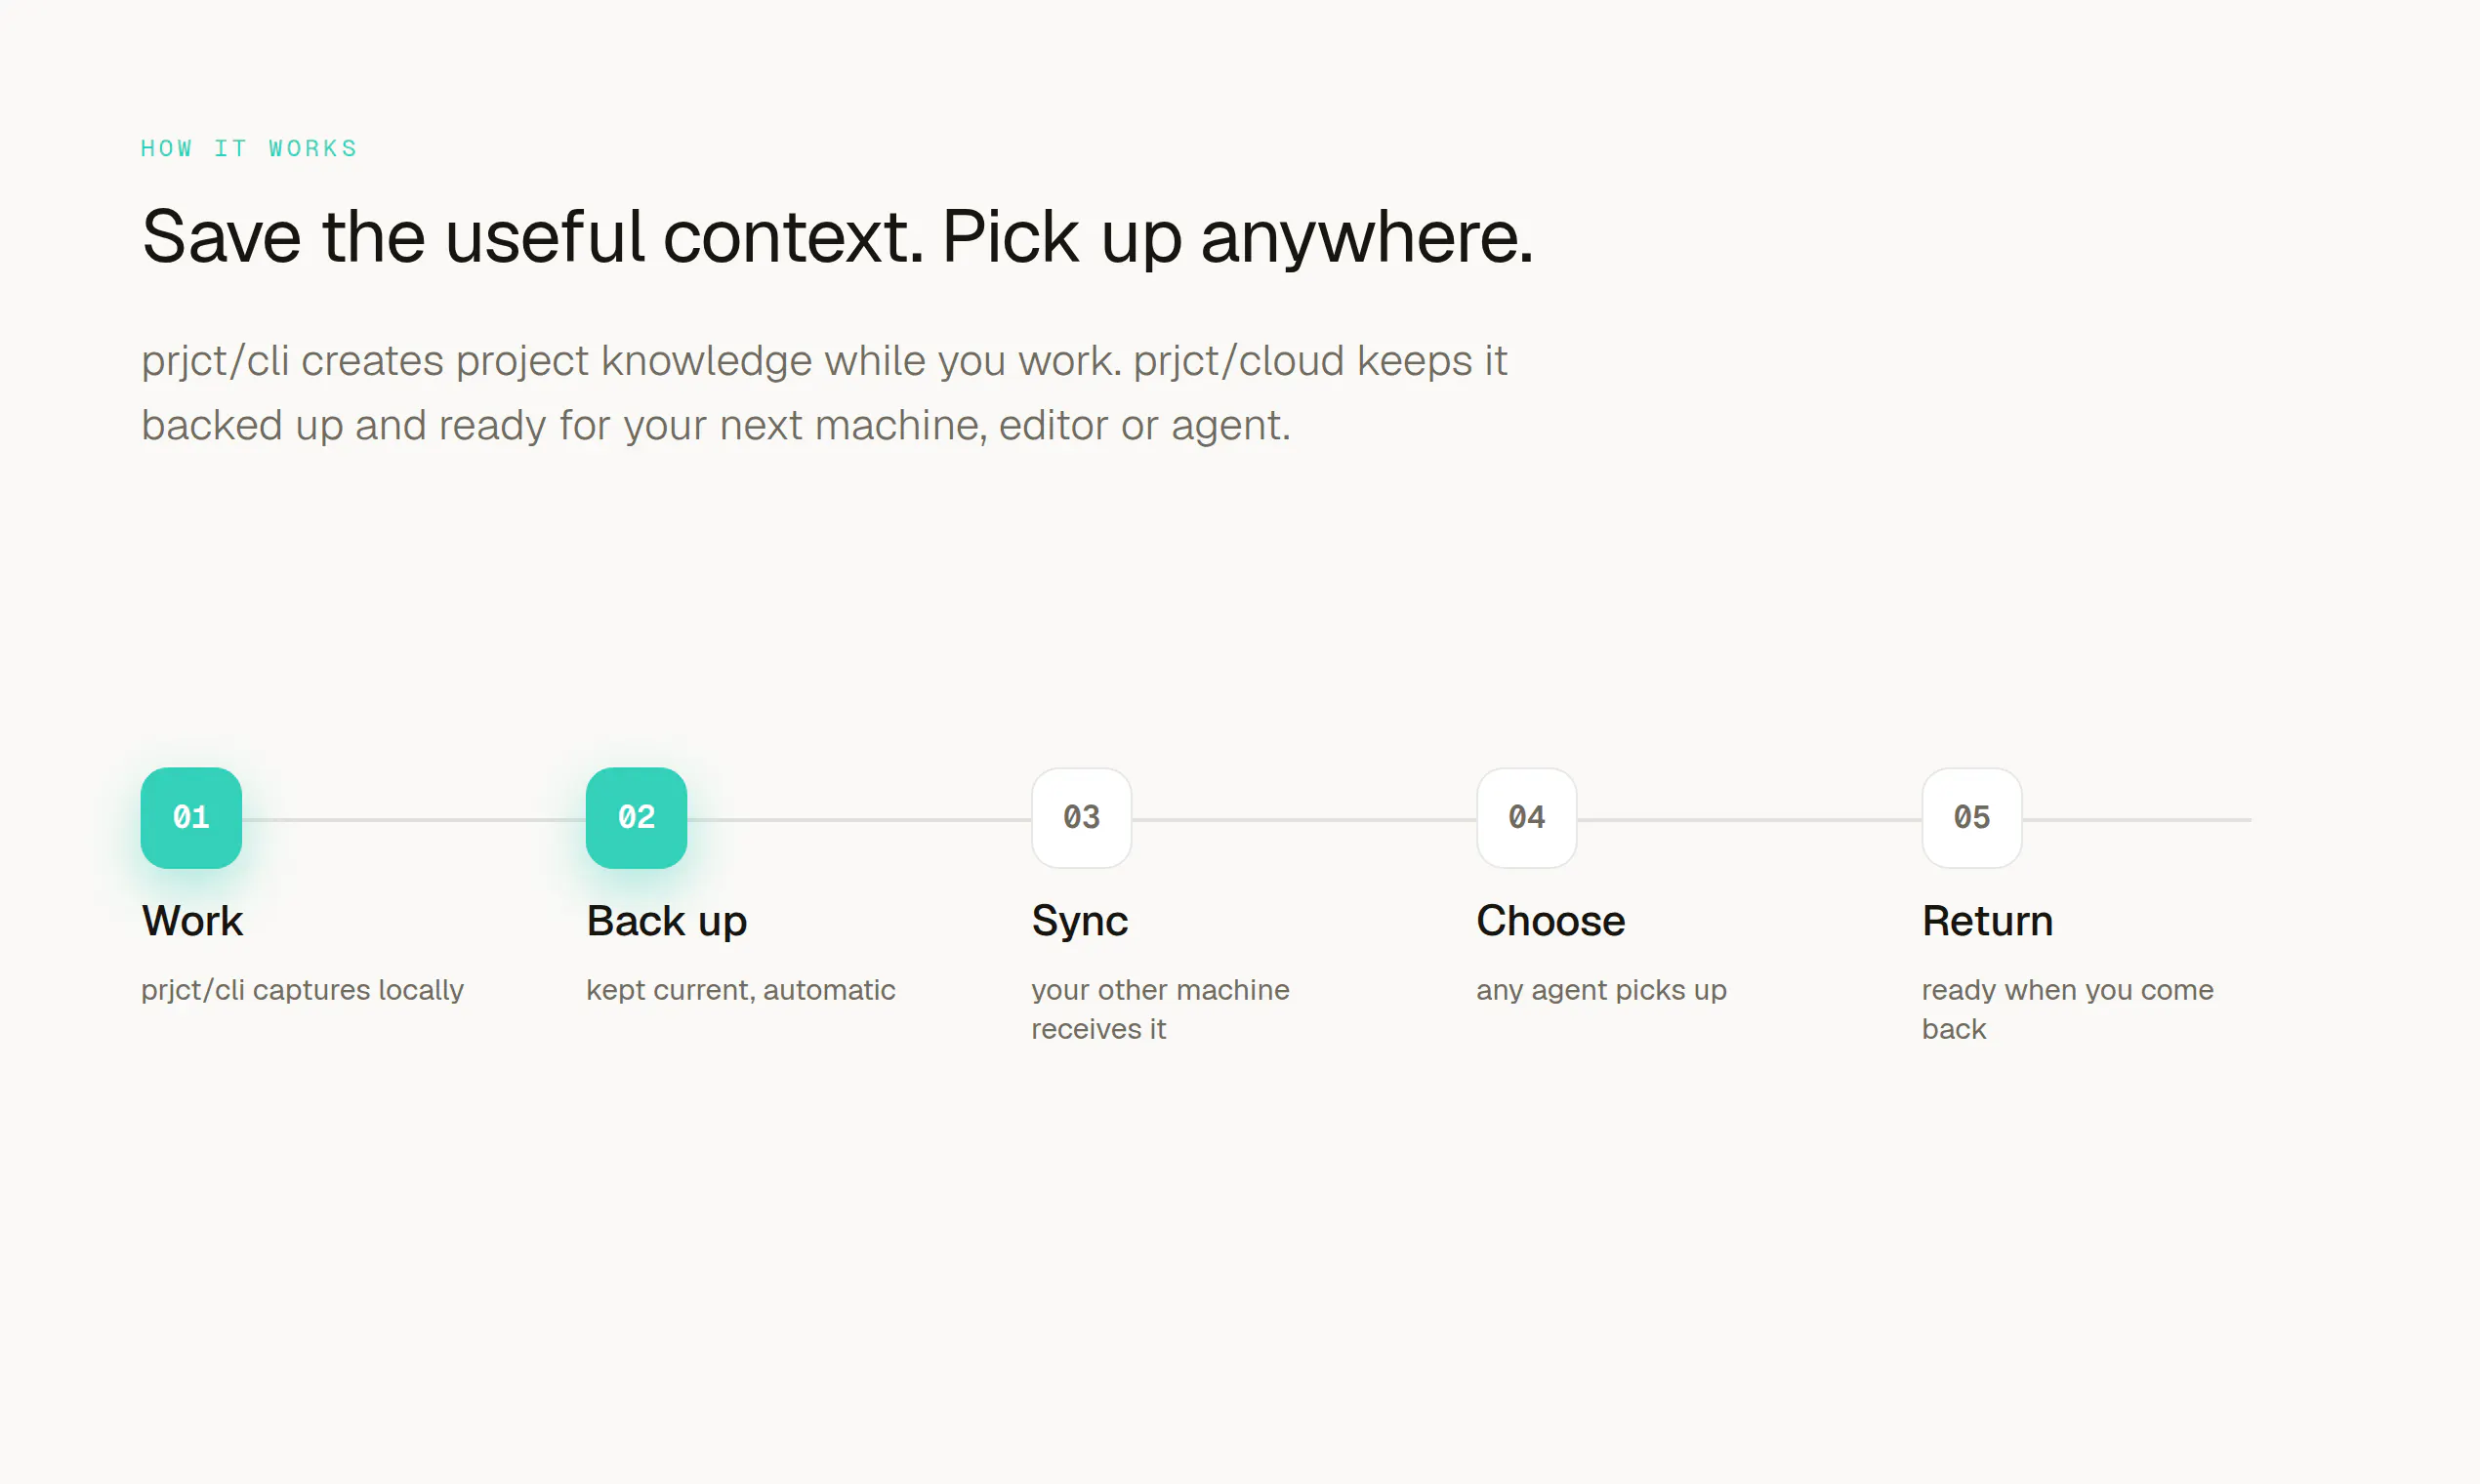The height and width of the screenshot is (1484, 2480).
Task: Select the 05 step badge
Action: coord(1971,818)
